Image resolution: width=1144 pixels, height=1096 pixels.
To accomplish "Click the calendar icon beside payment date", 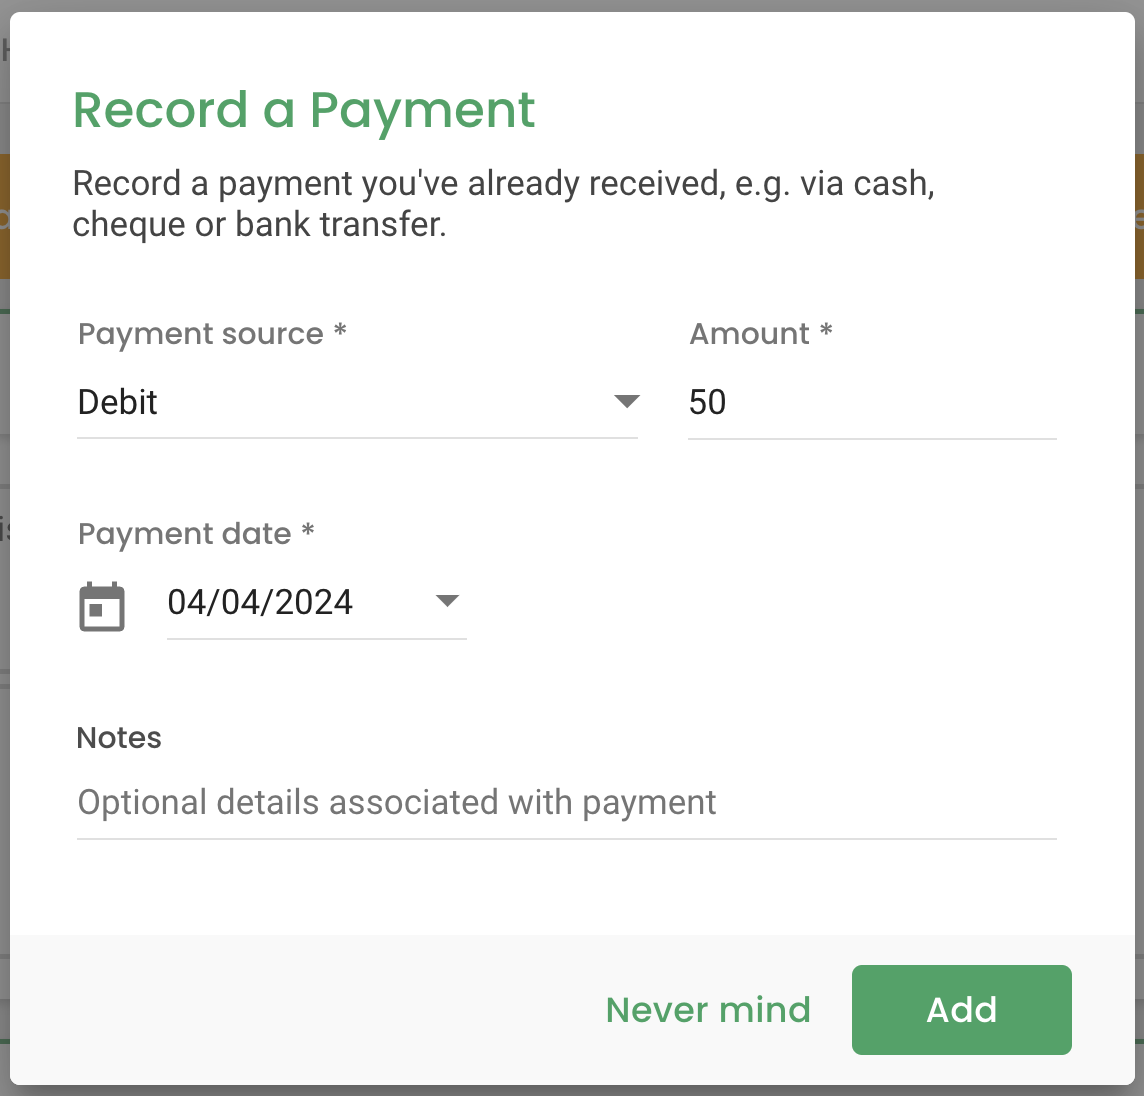I will (x=101, y=604).
